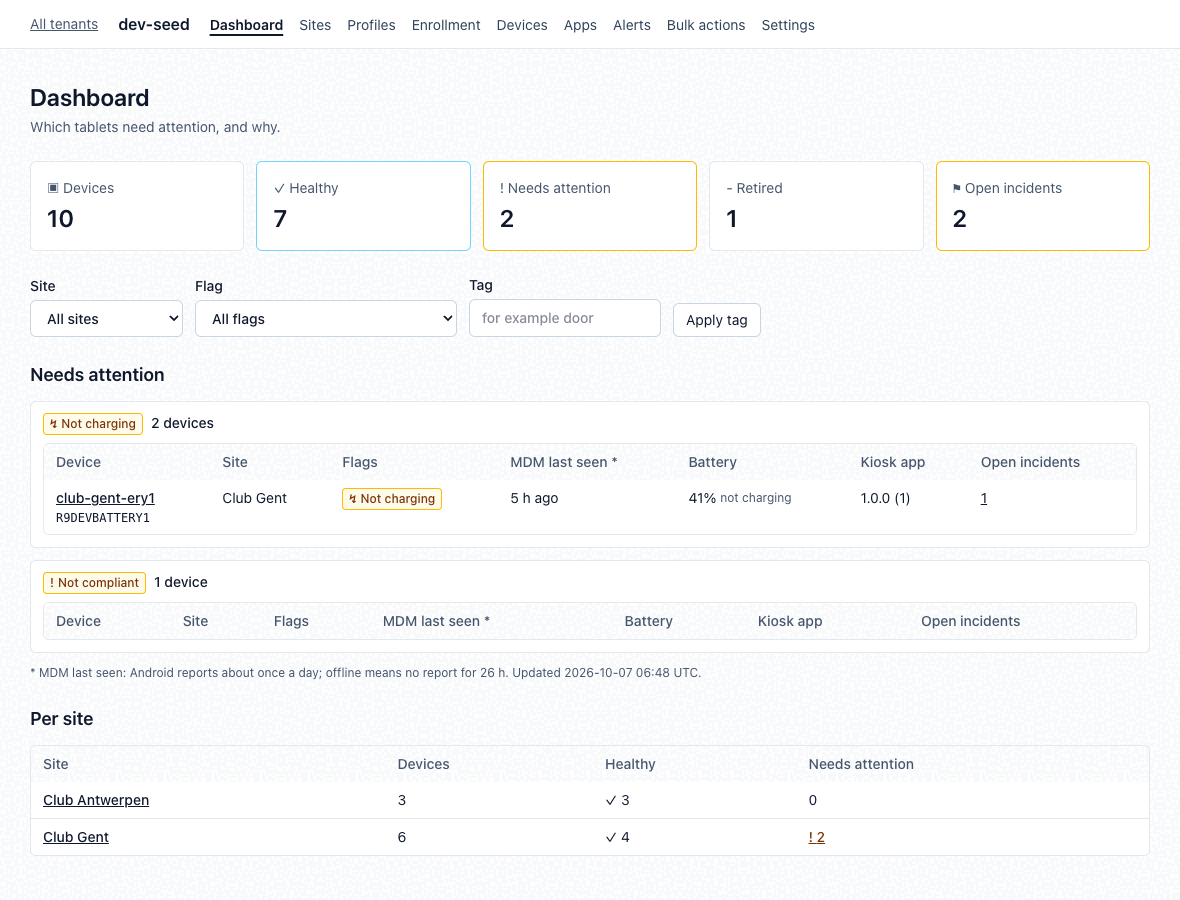This screenshot has width=1180, height=900.
Task: Click the Kiosk app header in Not compliant table
Action: [x=789, y=621]
